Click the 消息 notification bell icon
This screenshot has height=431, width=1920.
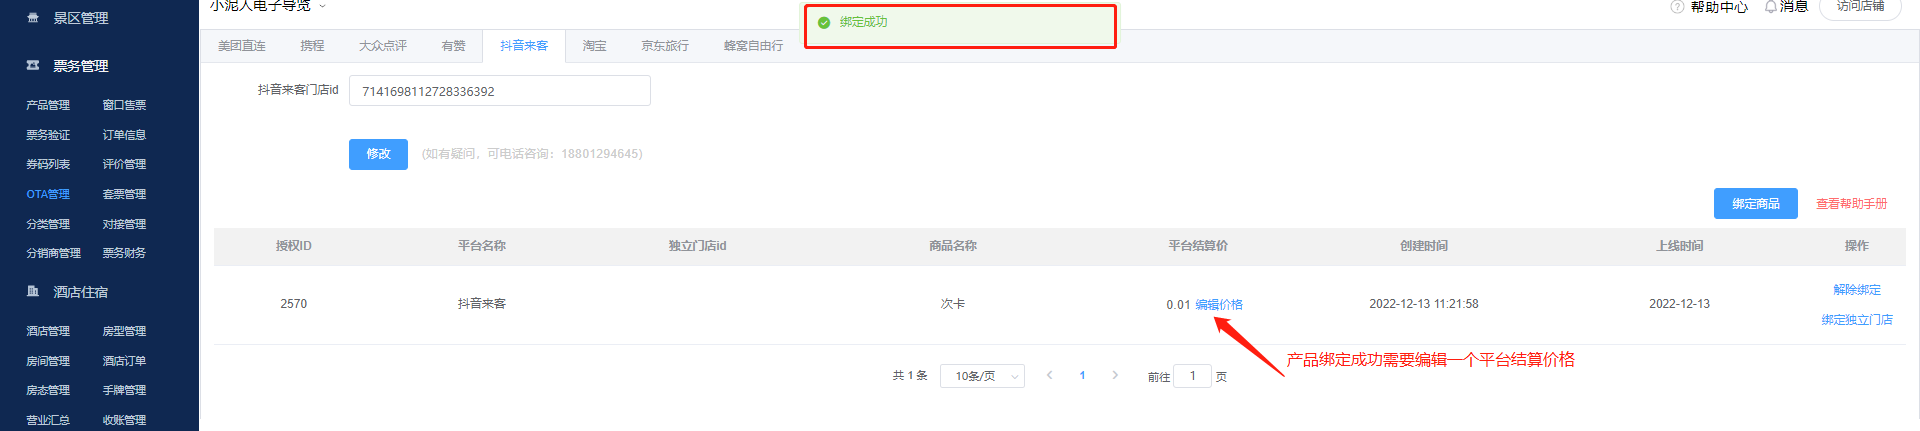tap(1770, 7)
